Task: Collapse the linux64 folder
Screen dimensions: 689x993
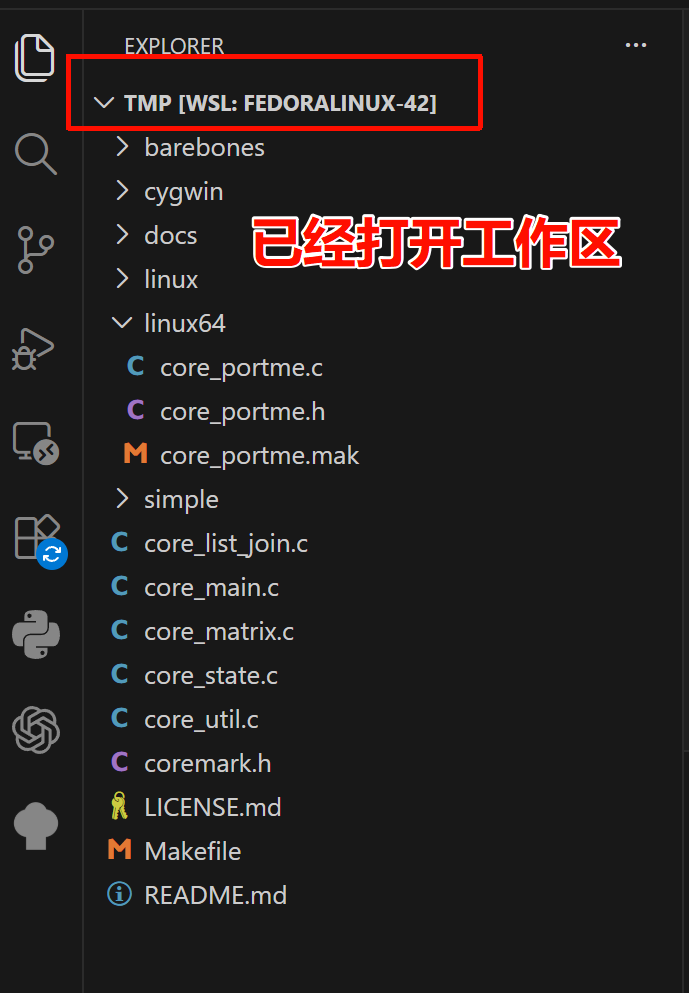Action: point(184,323)
